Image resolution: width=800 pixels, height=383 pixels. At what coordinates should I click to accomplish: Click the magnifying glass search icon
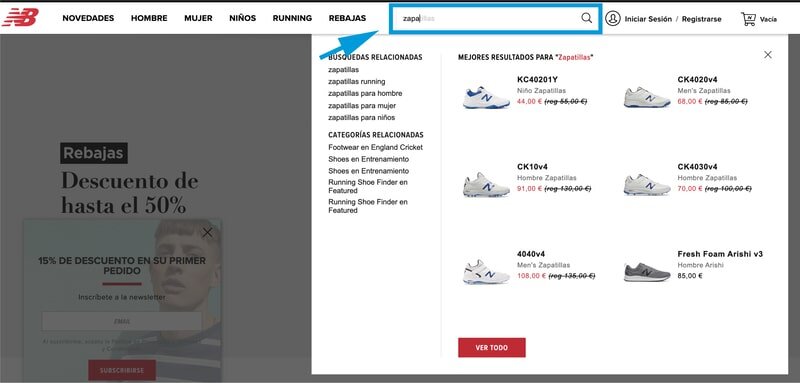tap(587, 18)
